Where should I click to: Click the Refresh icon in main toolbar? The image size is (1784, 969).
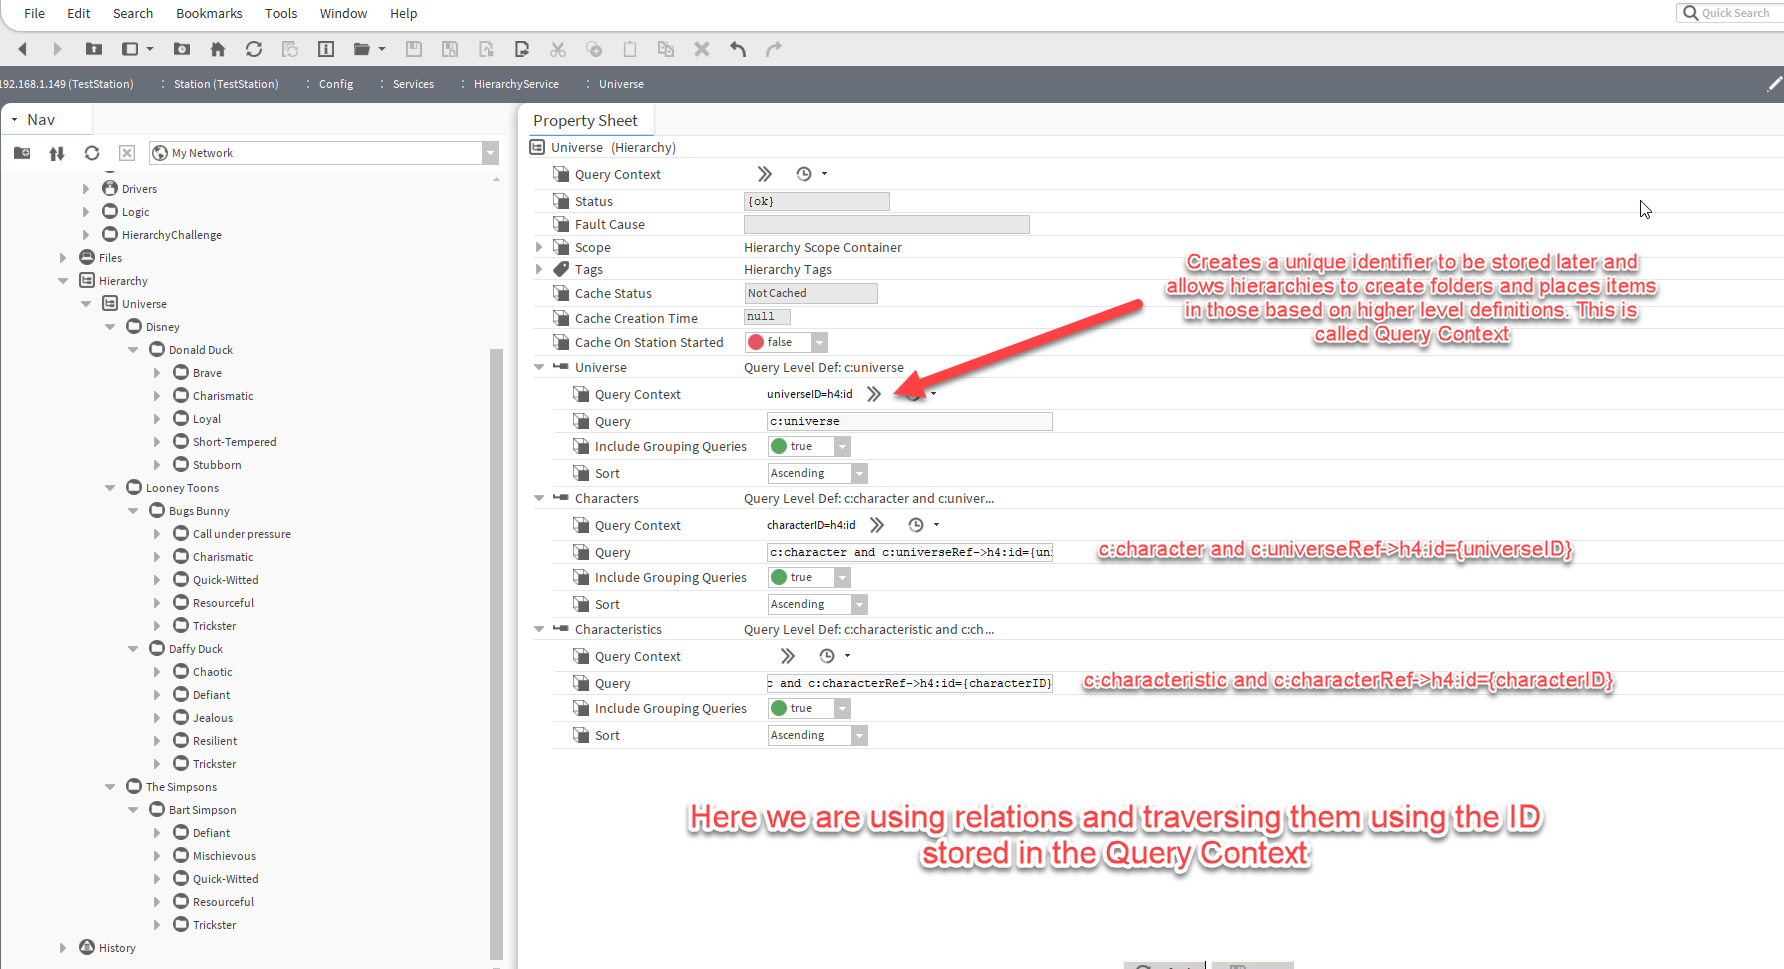click(x=254, y=49)
